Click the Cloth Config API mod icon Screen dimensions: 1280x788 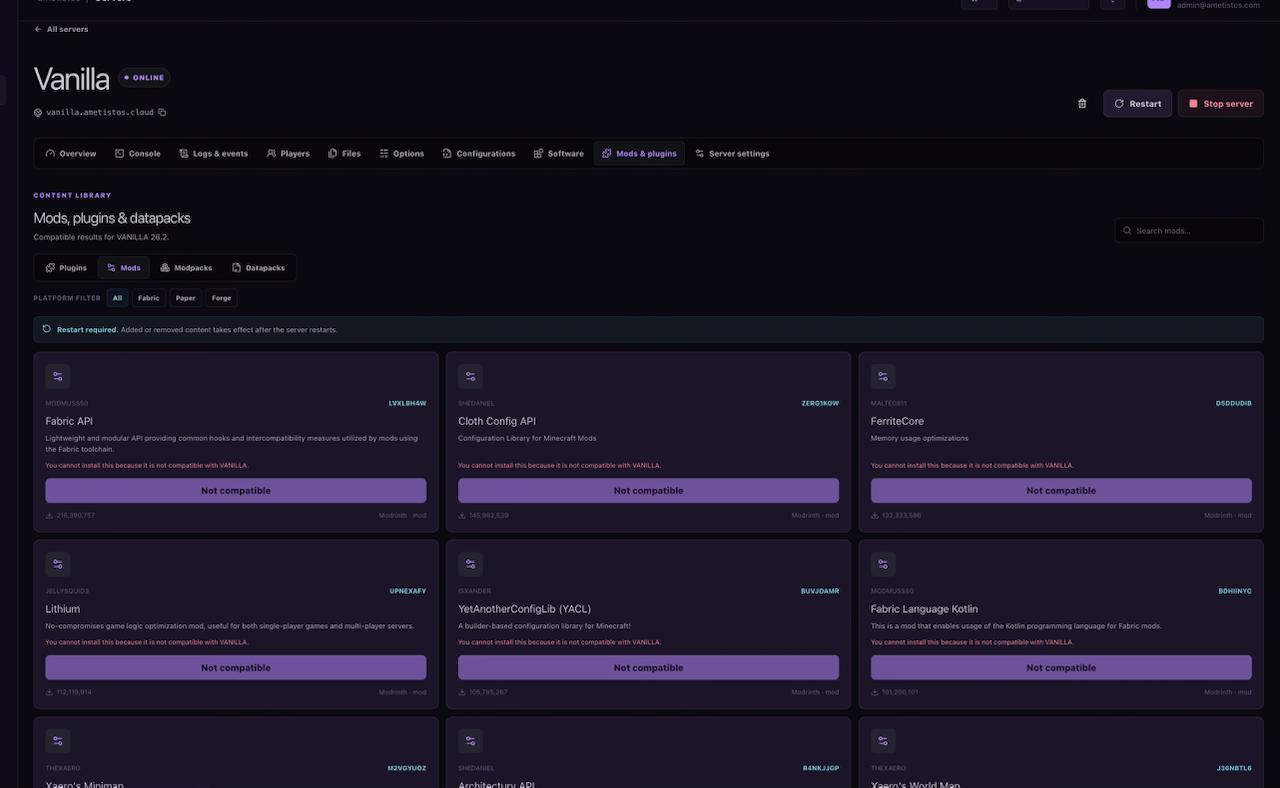470,376
